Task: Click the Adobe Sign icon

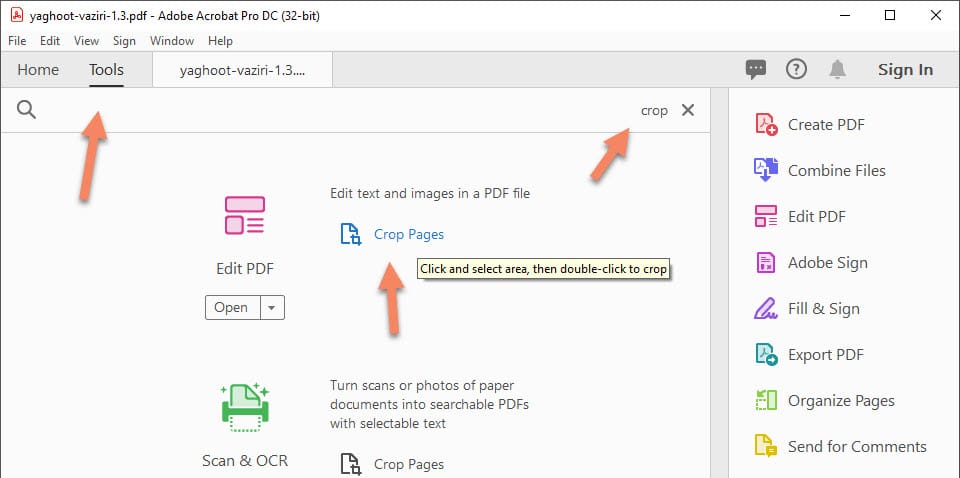Action: 766,263
